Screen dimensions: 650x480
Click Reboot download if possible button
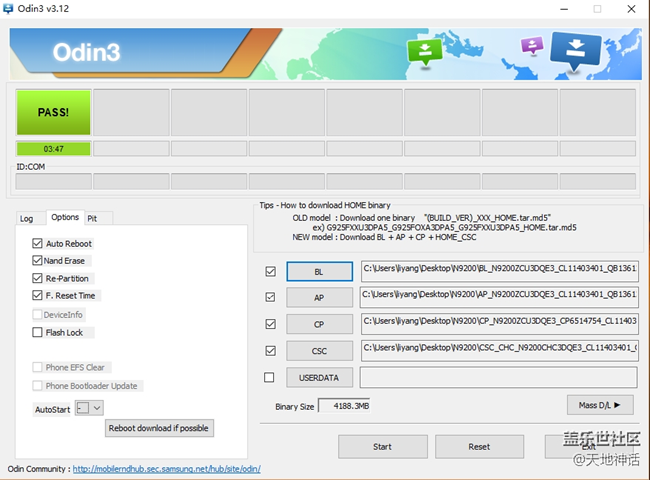[159, 428]
